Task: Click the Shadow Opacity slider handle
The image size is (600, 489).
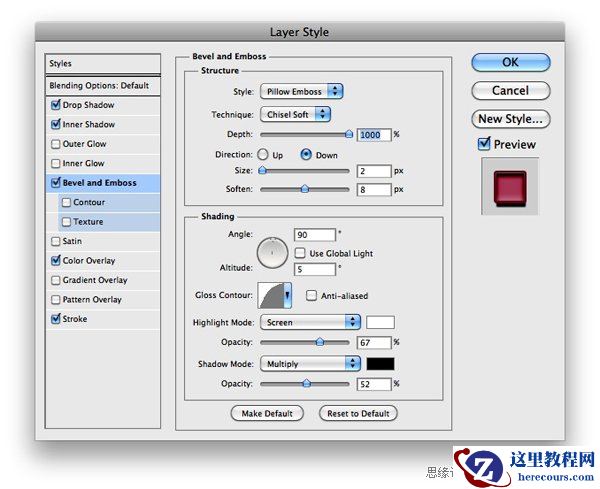Action: [306, 383]
